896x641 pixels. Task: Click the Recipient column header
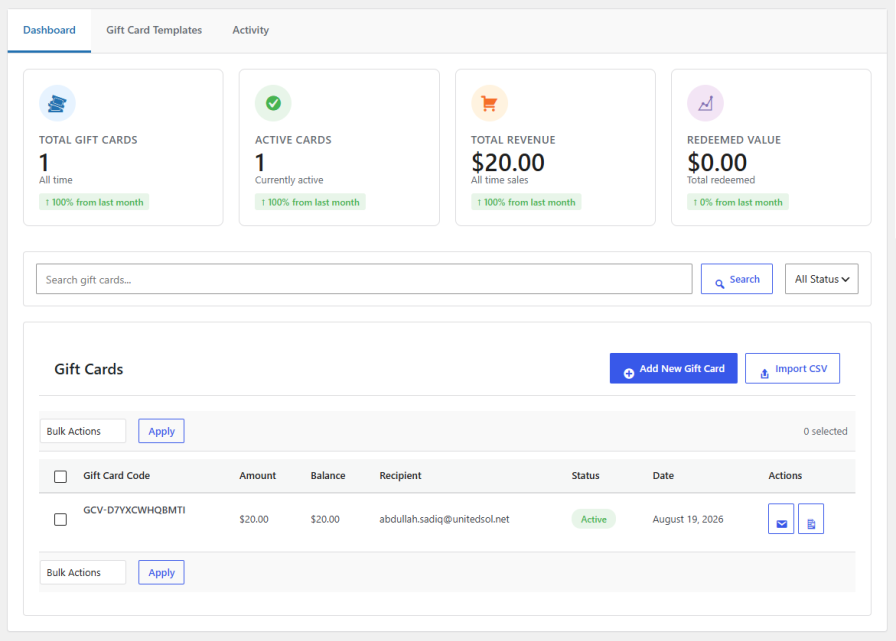click(401, 476)
